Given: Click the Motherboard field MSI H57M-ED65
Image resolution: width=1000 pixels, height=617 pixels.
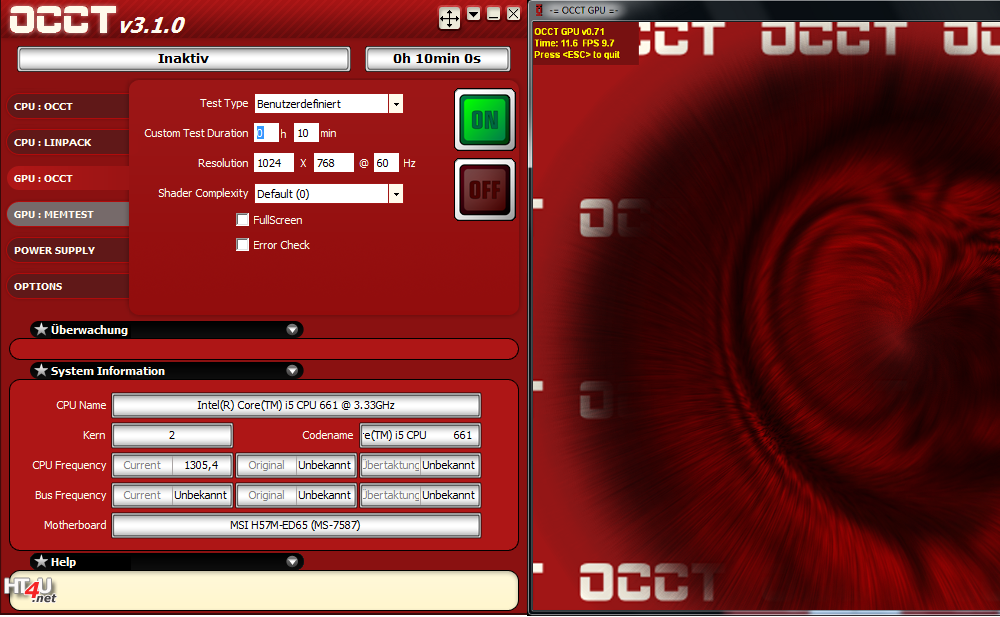Looking at the screenshot, I should [296, 525].
